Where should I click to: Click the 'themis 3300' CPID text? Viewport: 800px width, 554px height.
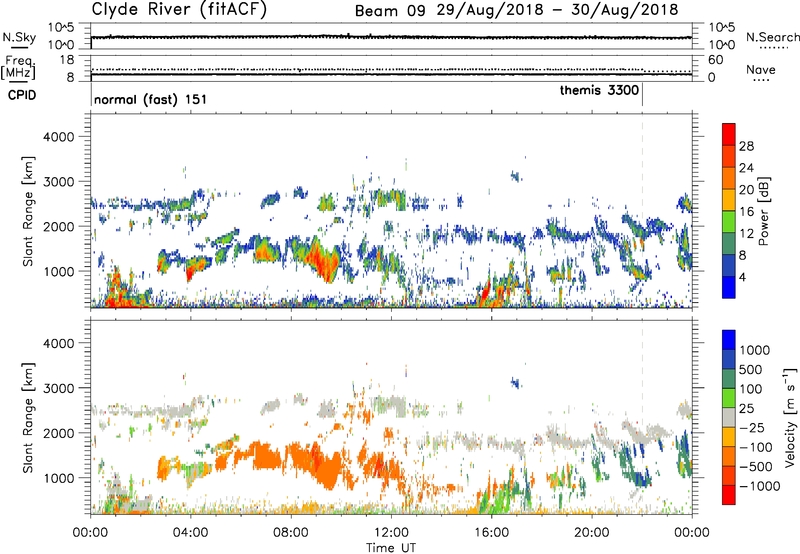tap(599, 90)
